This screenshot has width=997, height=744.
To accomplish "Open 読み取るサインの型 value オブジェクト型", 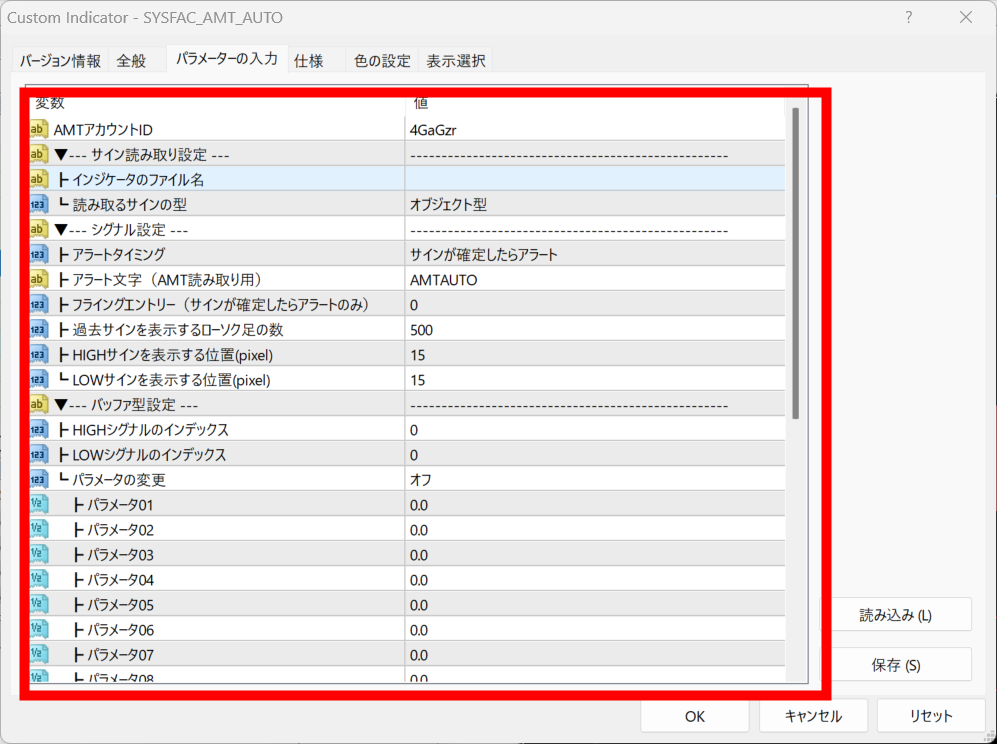I will click(595, 204).
